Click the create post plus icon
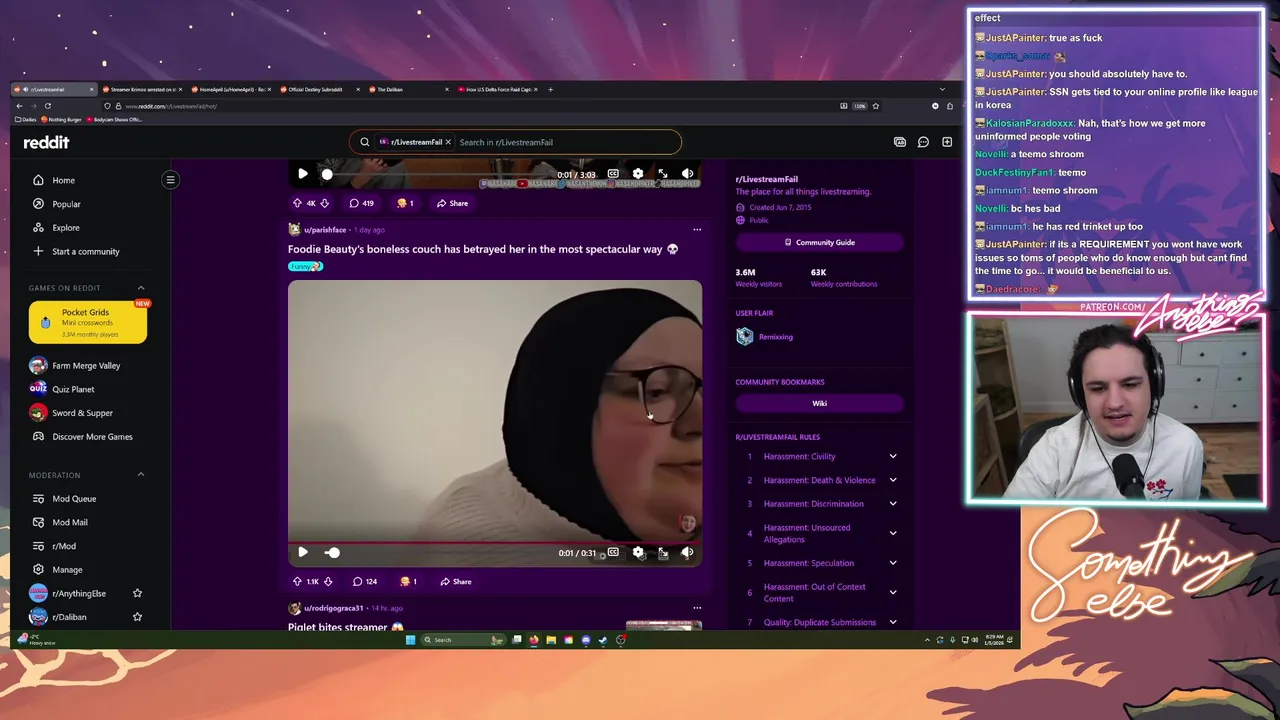This screenshot has height=720, width=1280. point(947,142)
